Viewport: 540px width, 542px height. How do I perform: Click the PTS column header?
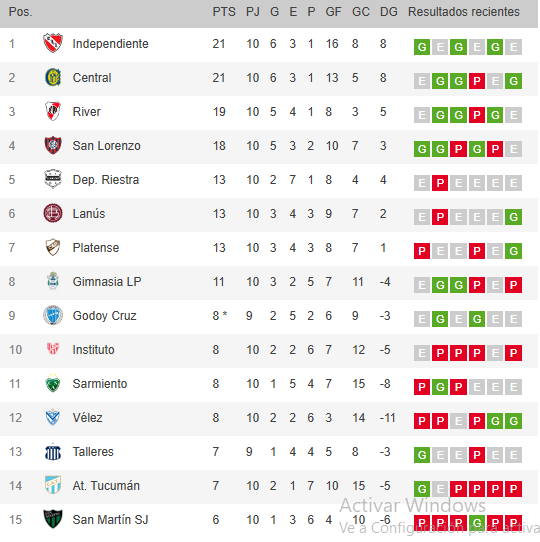pos(224,12)
